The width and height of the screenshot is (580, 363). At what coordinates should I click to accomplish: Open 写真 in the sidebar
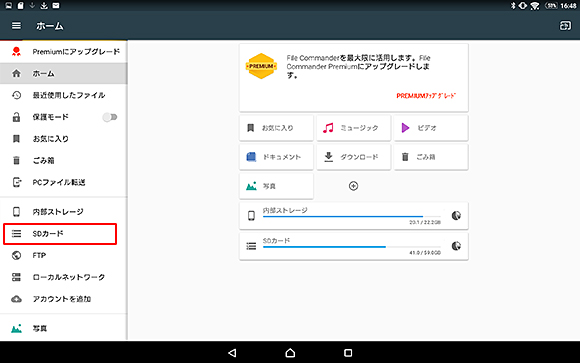click(63, 328)
